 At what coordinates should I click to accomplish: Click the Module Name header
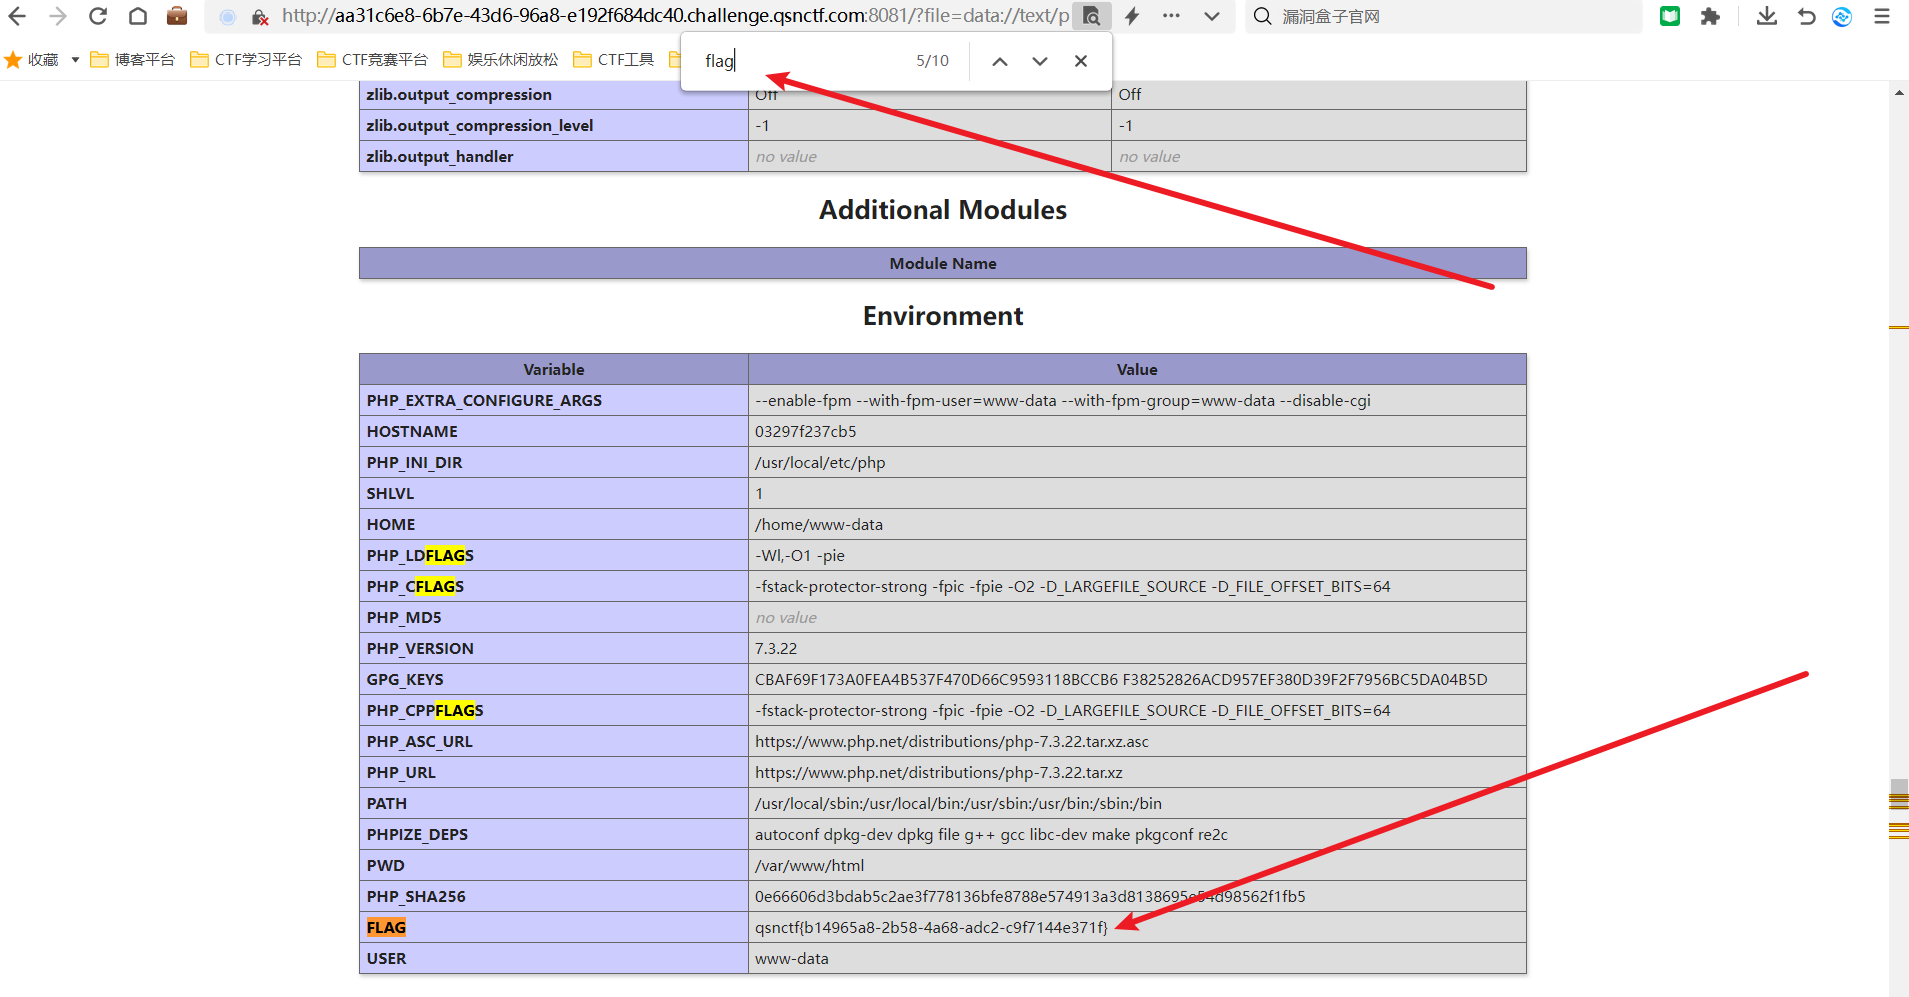click(943, 263)
